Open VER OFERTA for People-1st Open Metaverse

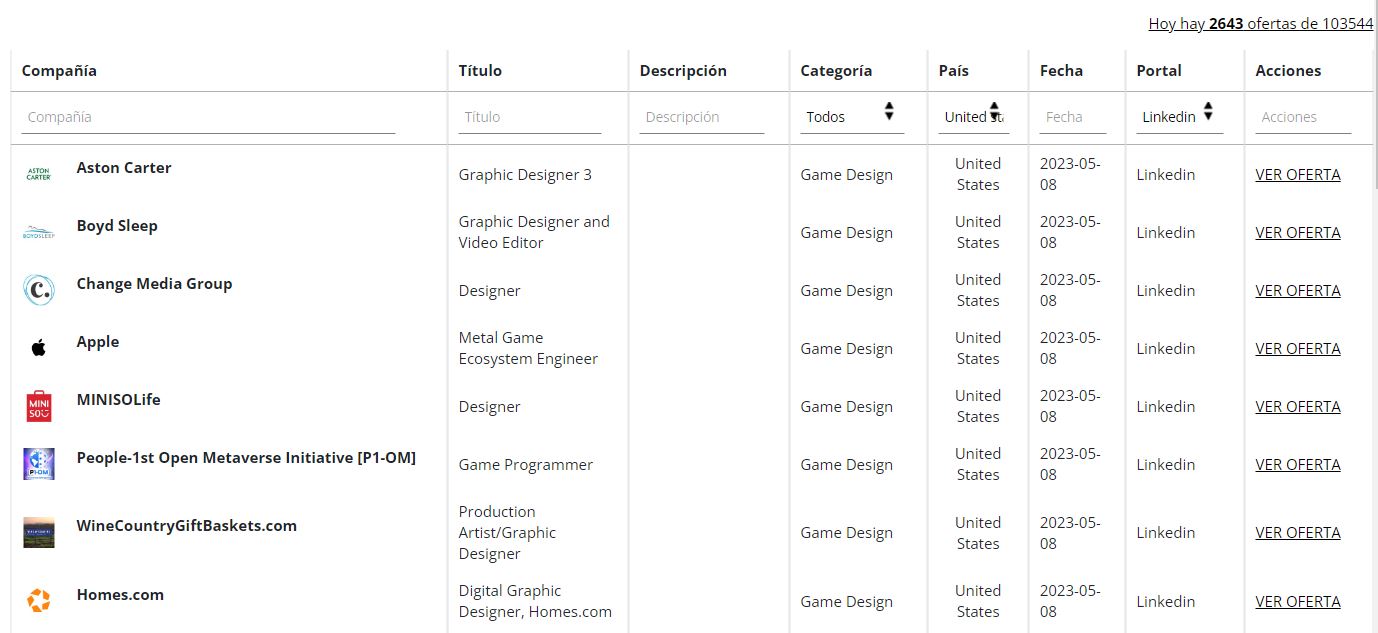[x=1298, y=465]
